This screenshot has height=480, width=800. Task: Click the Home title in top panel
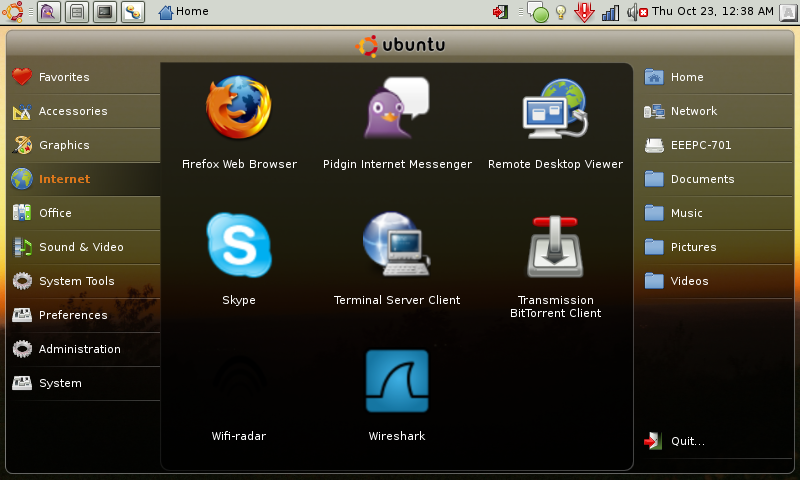tap(183, 12)
